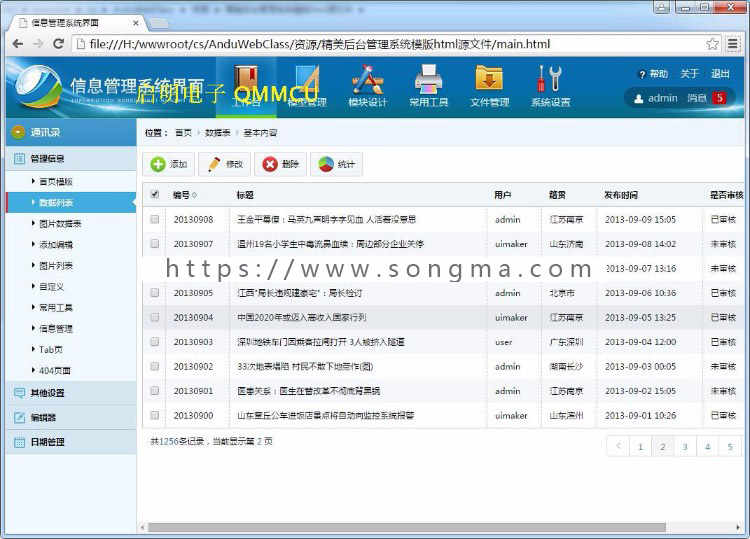Image resolution: width=750 pixels, height=539 pixels.
Task: Go to pagination page 4
Action: click(x=707, y=447)
